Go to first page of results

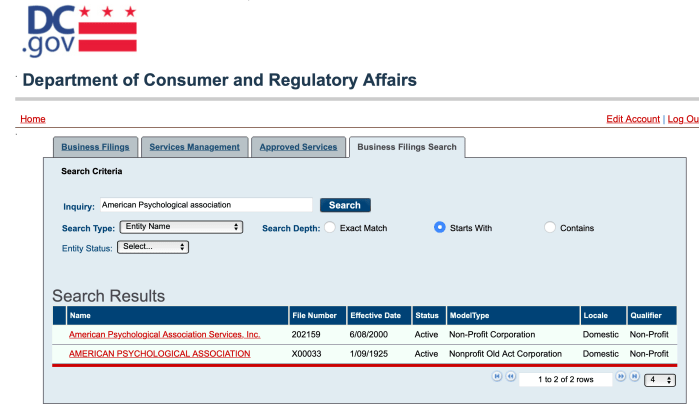497,379
